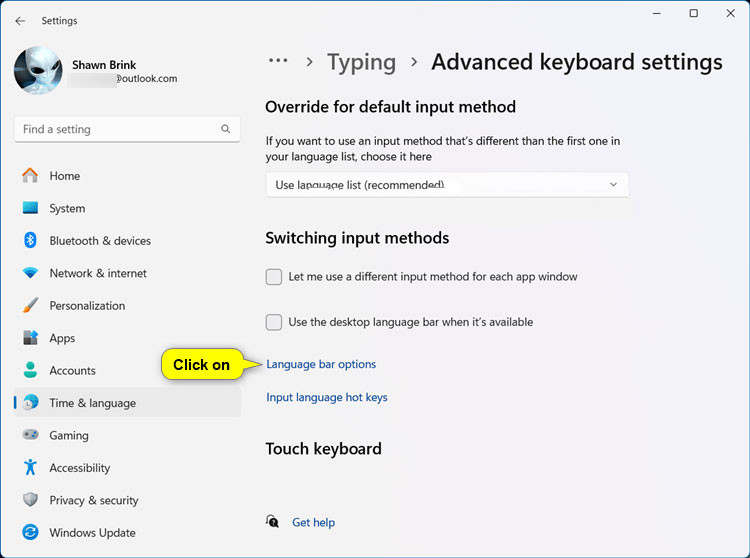This screenshot has height=558, width=750.
Task: Go to System settings label
Action: (x=67, y=208)
